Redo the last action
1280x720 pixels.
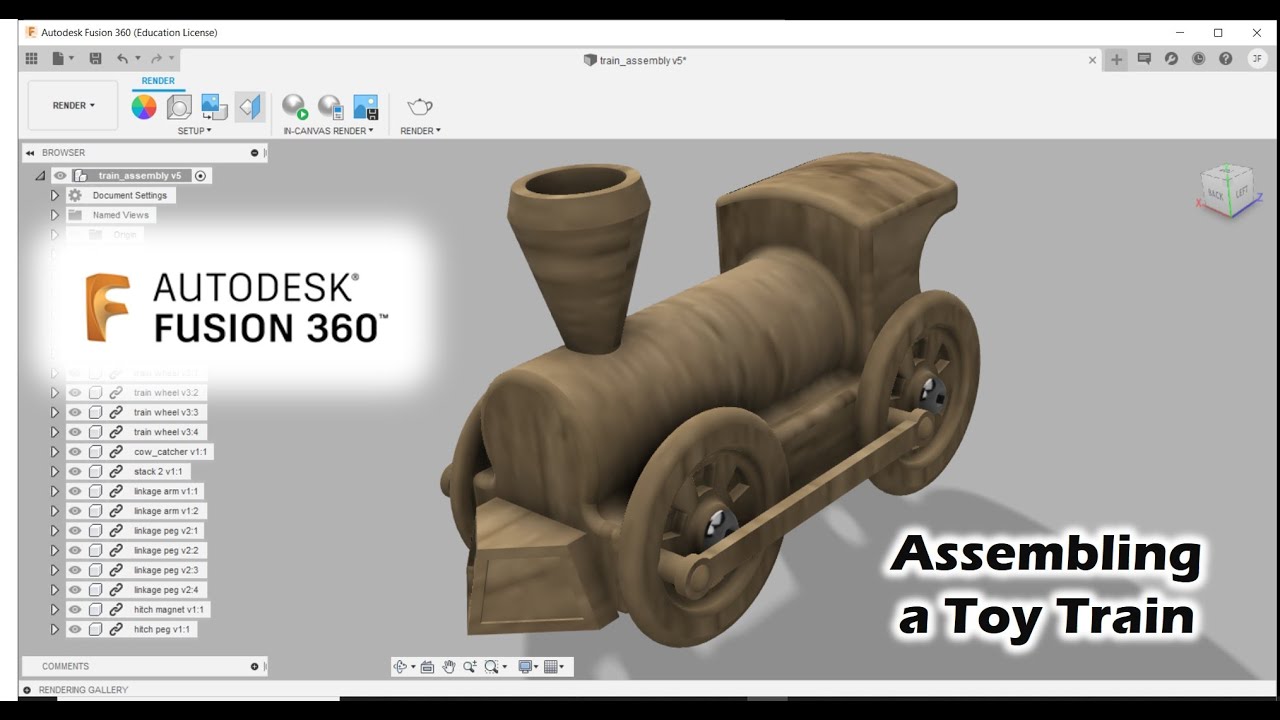tap(156, 60)
